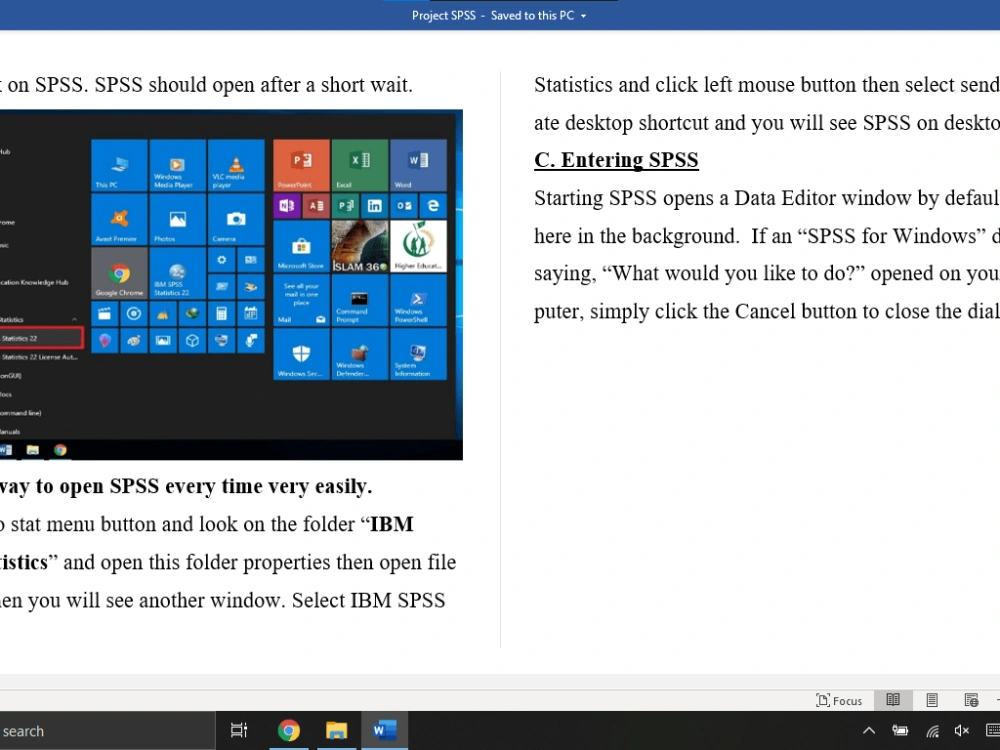Click the heading "C. Entering SPSS"
This screenshot has width=1000, height=750.
[616, 160]
